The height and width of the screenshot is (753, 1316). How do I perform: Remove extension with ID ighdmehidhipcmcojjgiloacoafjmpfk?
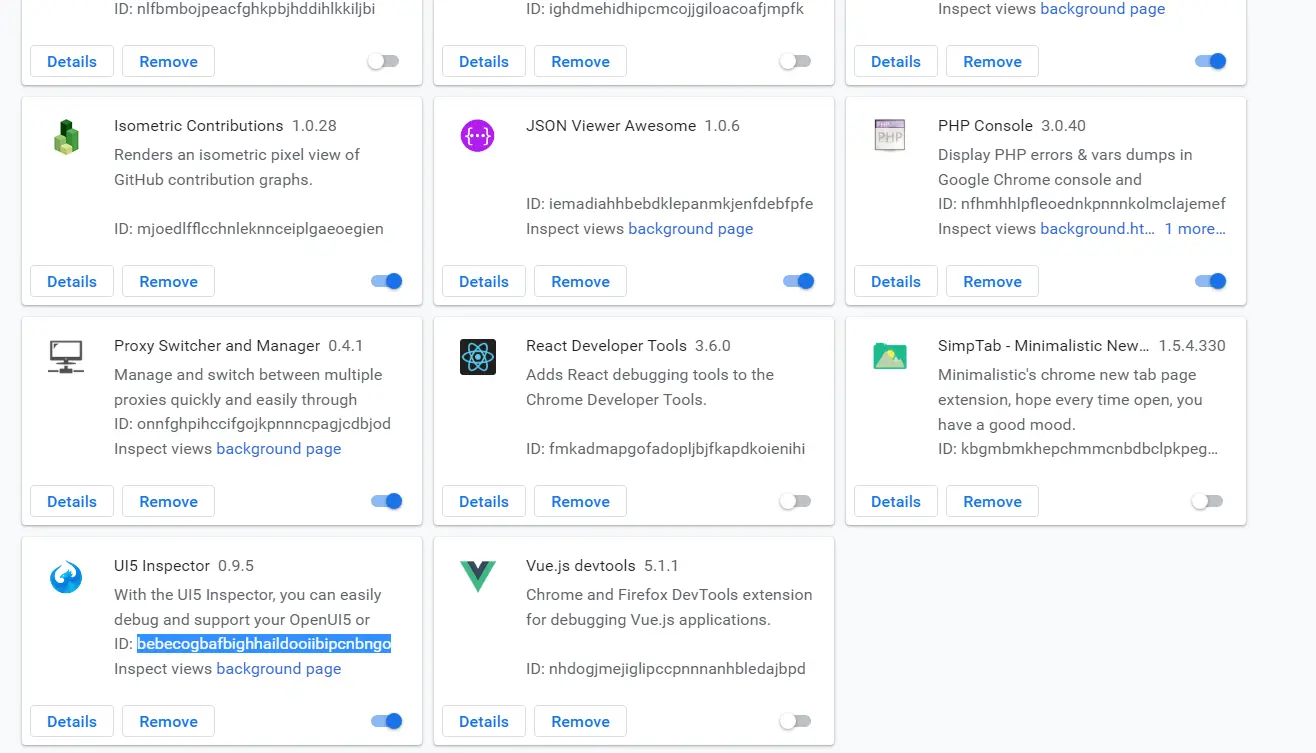tap(580, 61)
